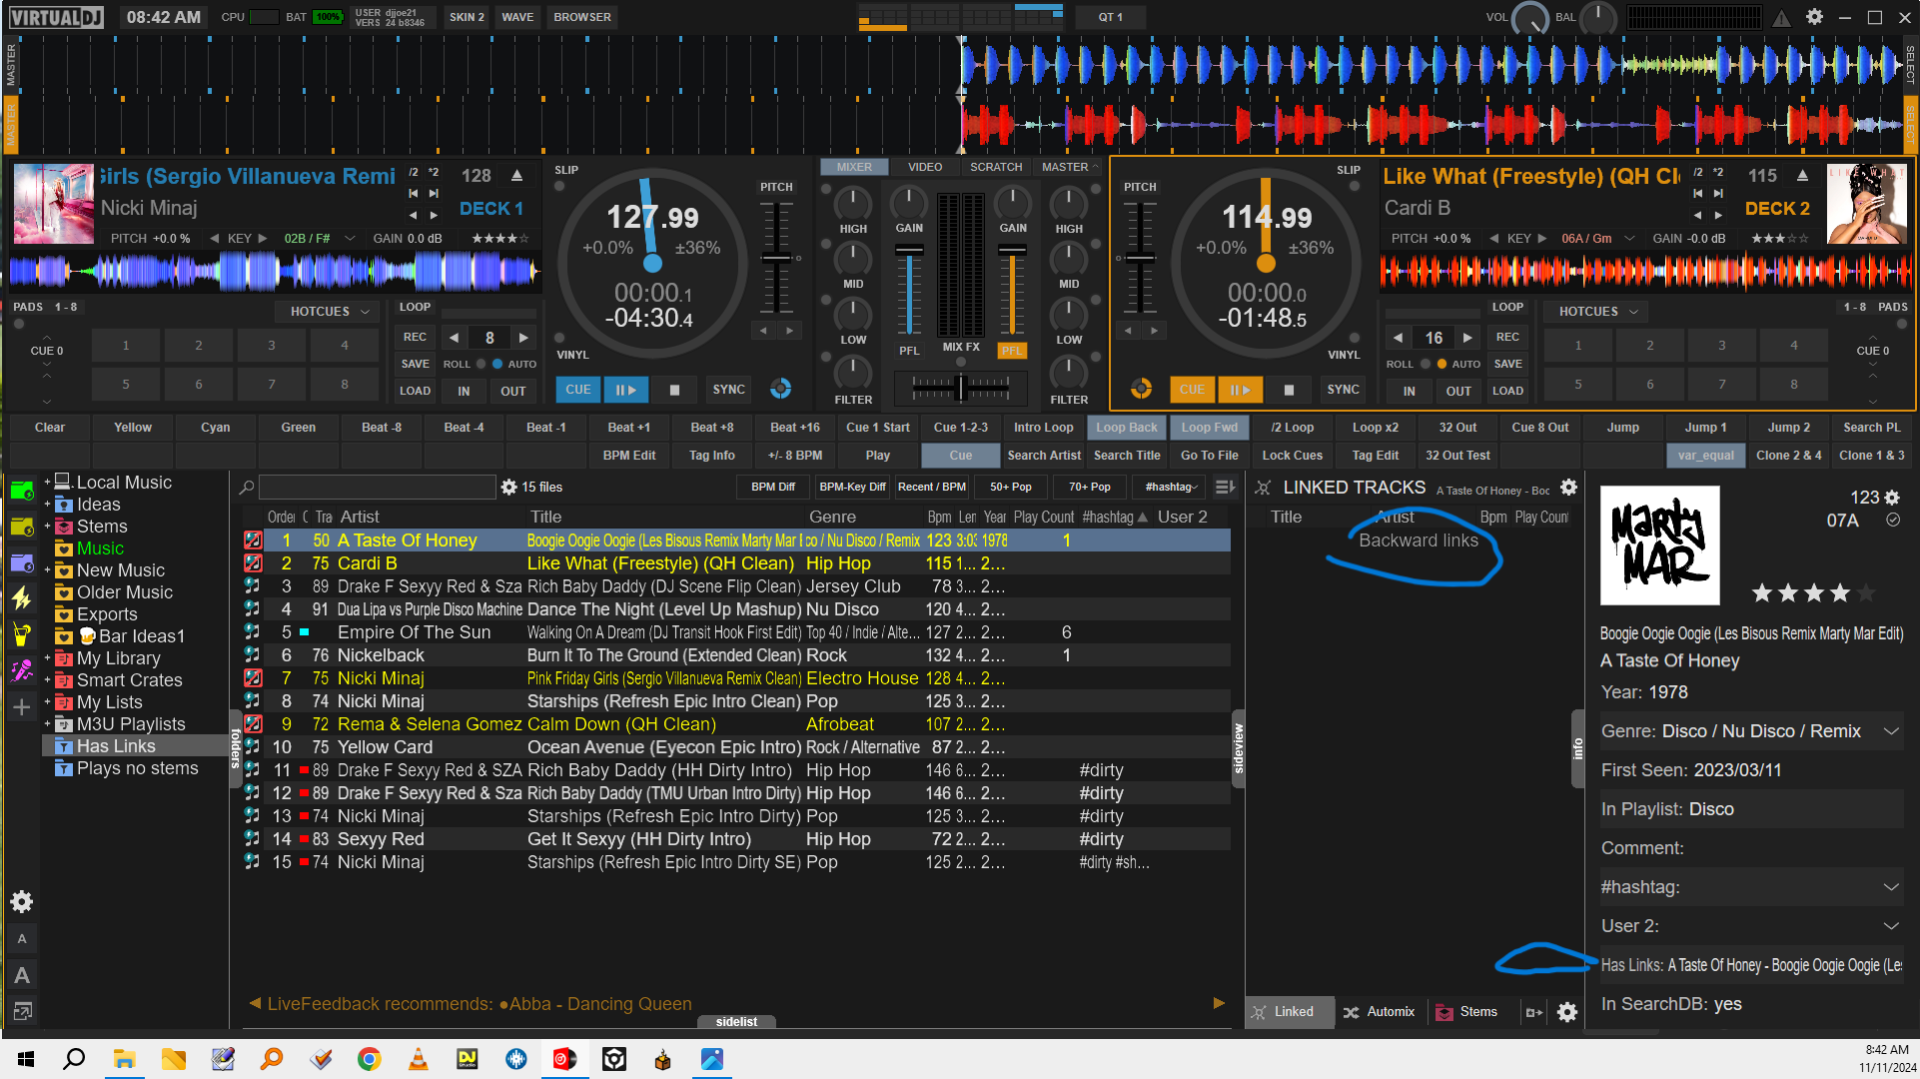Expand the Local Music tree node
This screenshot has height=1079, width=1920.
(46, 482)
